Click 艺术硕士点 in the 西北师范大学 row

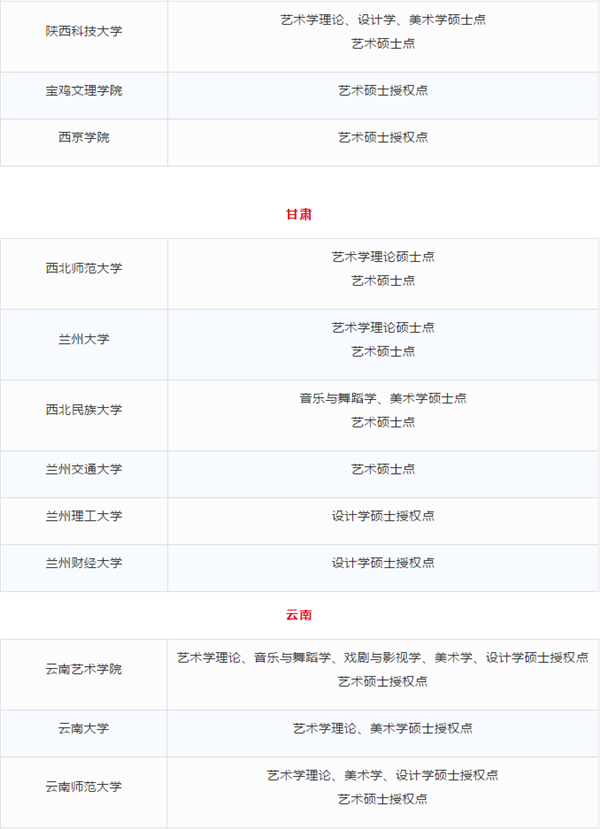coord(383,281)
